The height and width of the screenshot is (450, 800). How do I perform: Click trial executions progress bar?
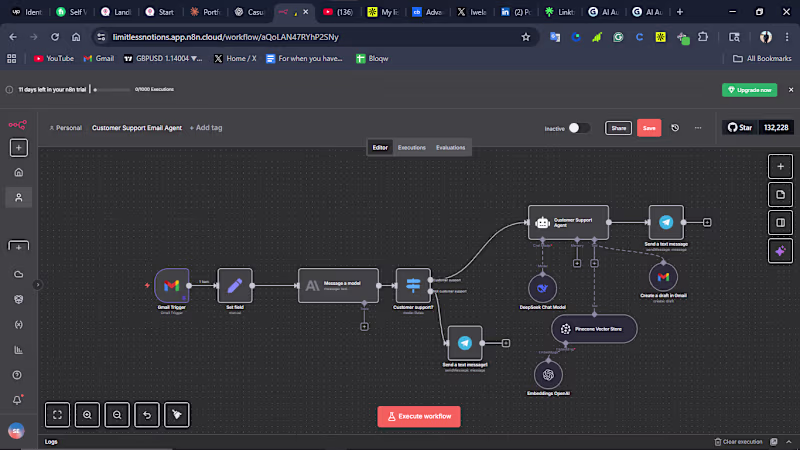112,90
